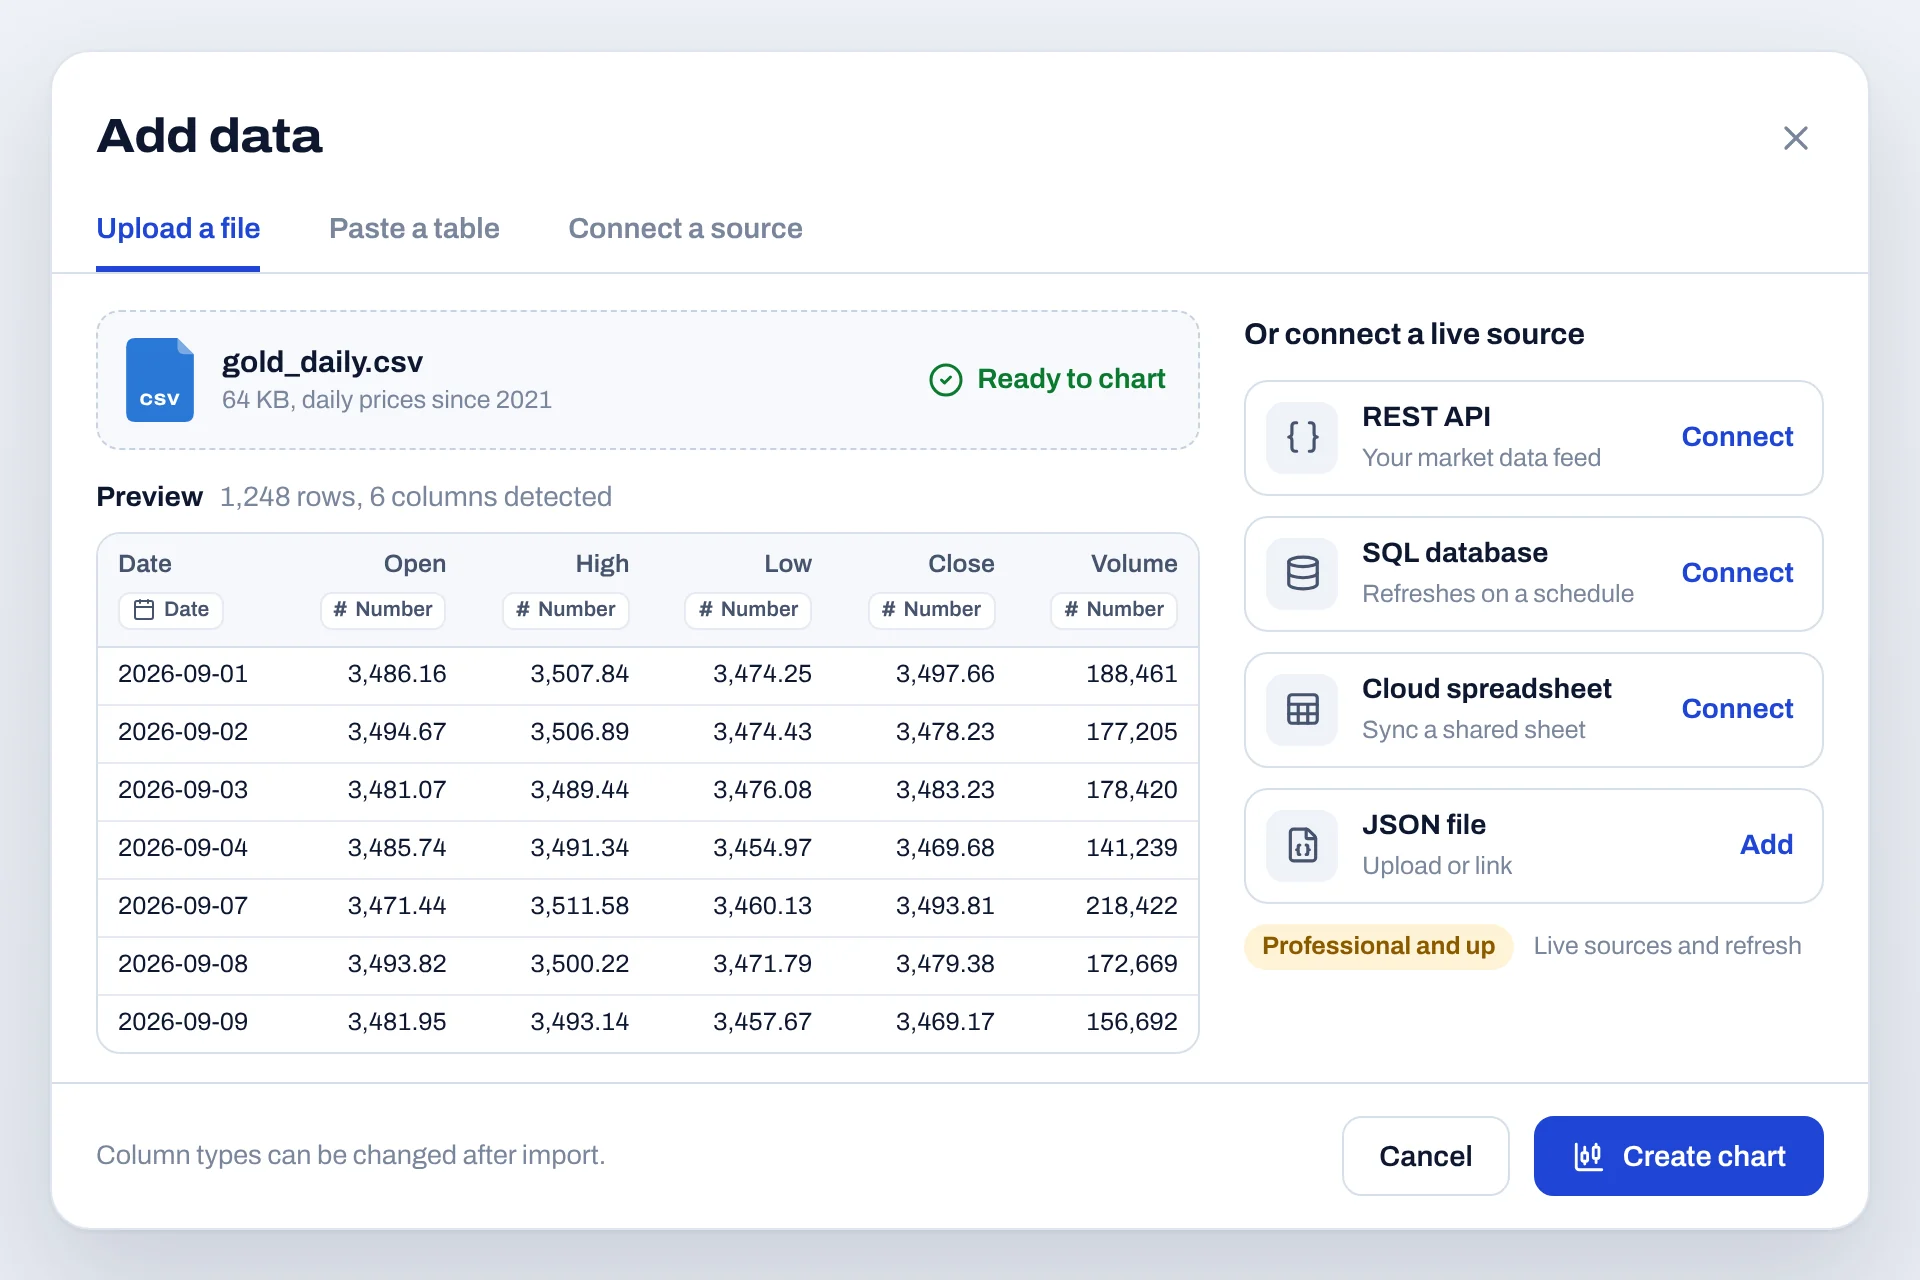Click the Close value 3,483.23
The height and width of the screenshot is (1280, 1920).
pyautogui.click(x=945, y=790)
